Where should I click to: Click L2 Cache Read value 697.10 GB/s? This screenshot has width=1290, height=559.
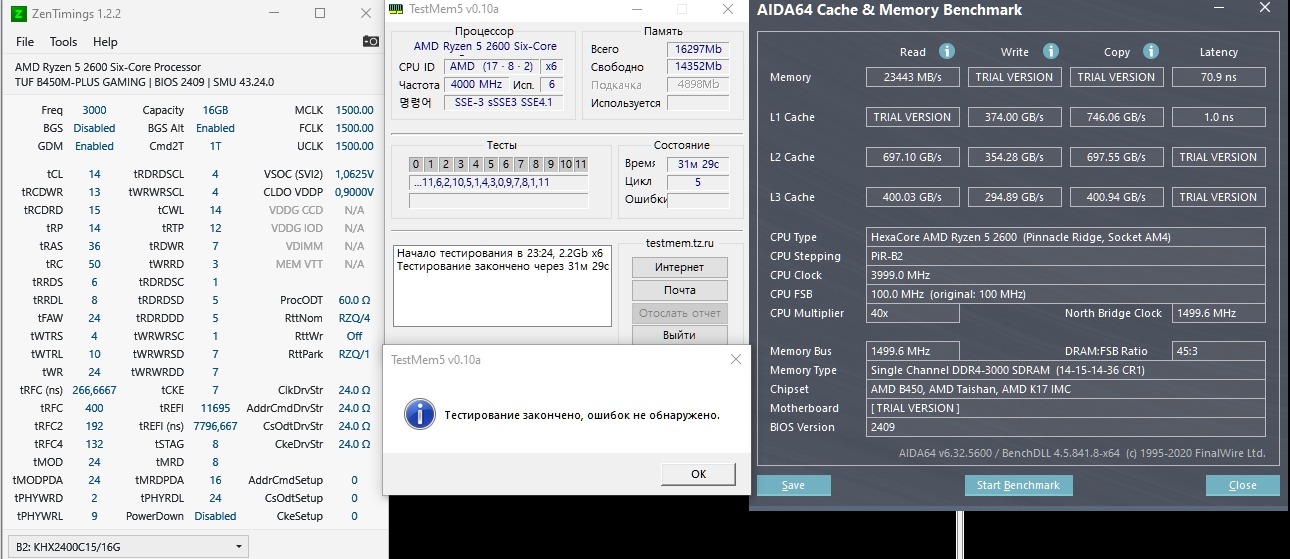click(x=912, y=157)
